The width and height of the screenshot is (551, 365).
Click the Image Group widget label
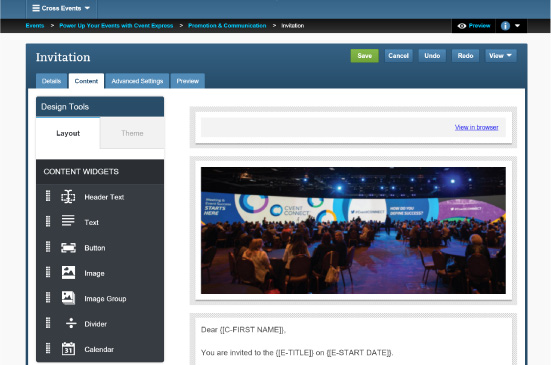[105, 299]
